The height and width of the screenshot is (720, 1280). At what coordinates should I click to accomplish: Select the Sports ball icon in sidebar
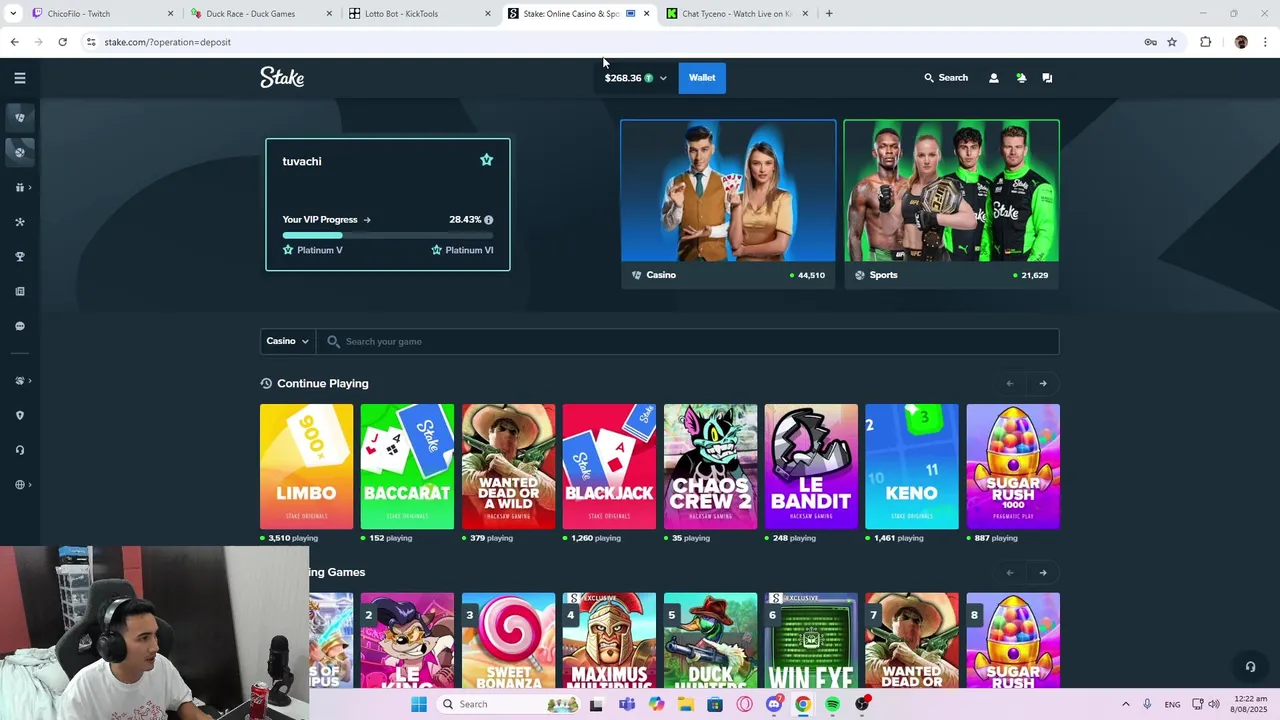pyautogui.click(x=19, y=152)
